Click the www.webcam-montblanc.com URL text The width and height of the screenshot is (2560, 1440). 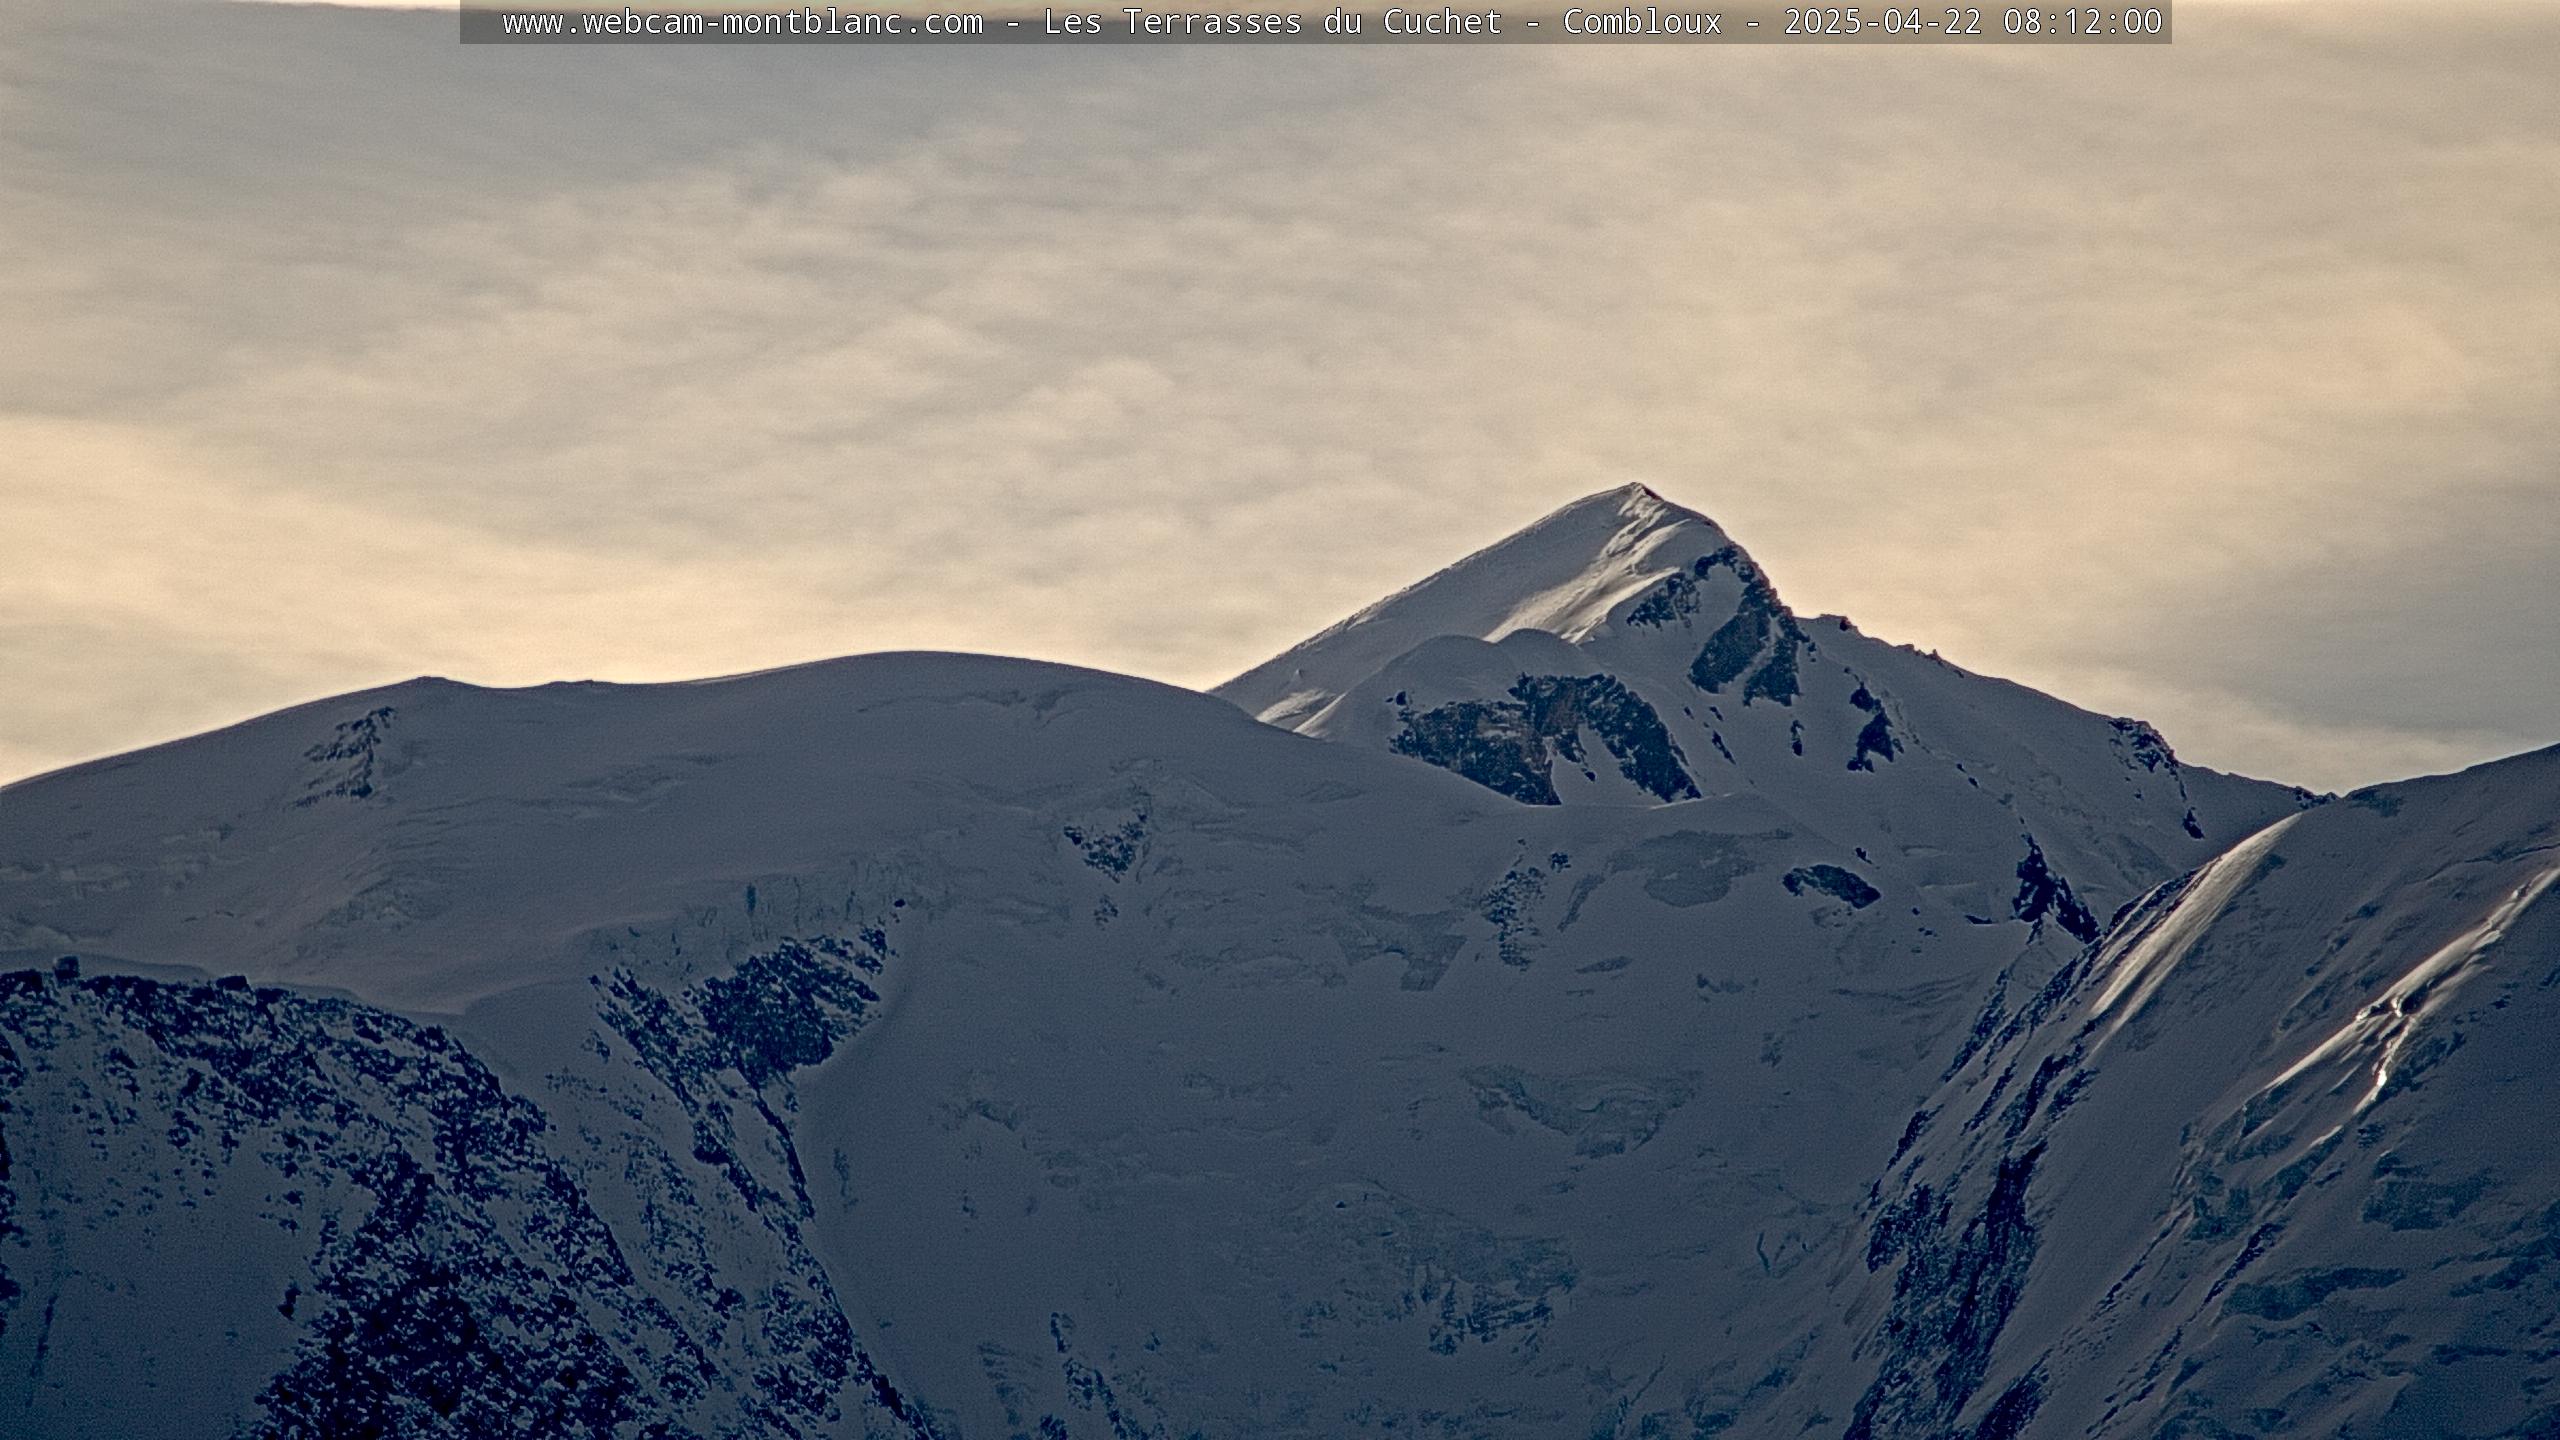742,22
